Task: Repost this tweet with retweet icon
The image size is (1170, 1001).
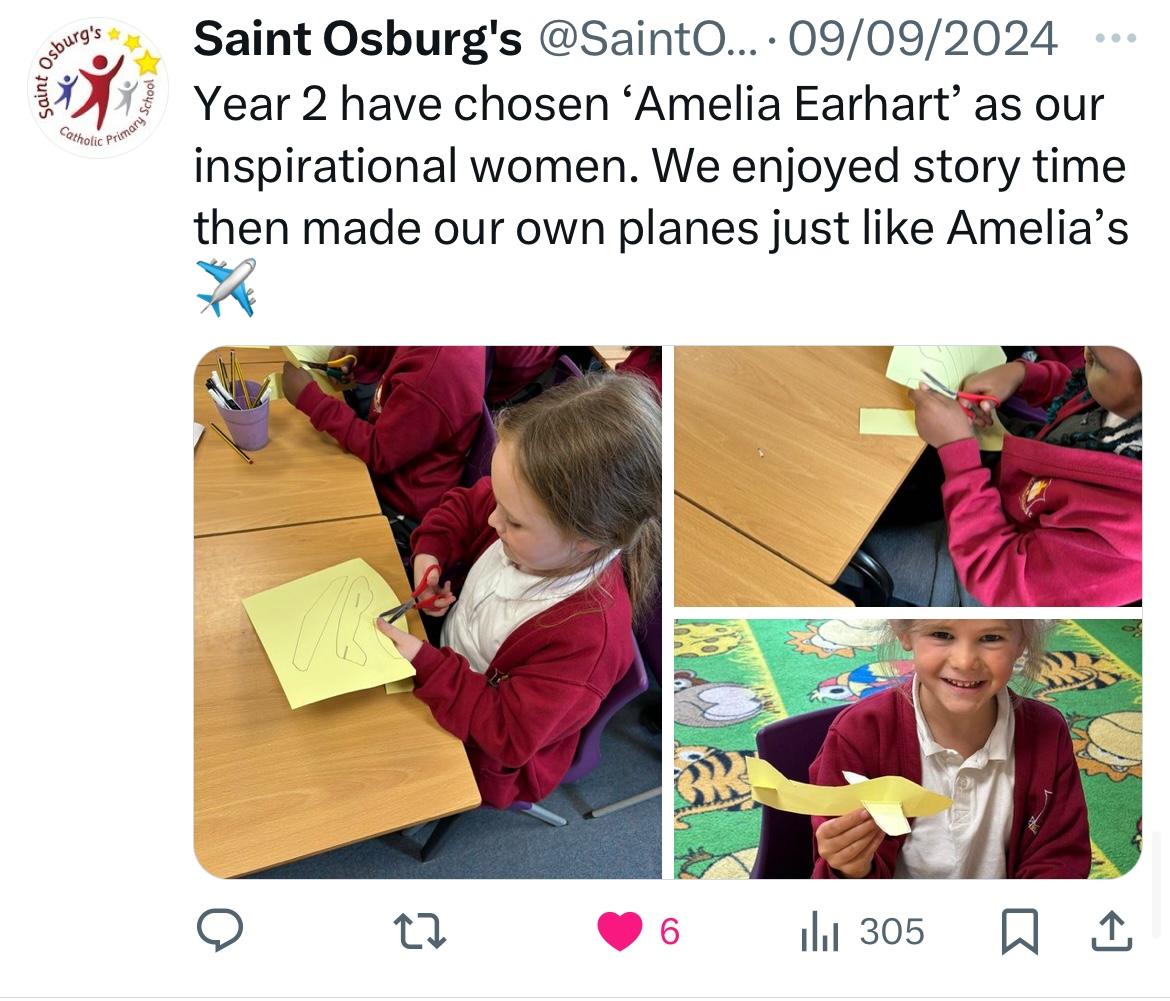Action: (419, 932)
